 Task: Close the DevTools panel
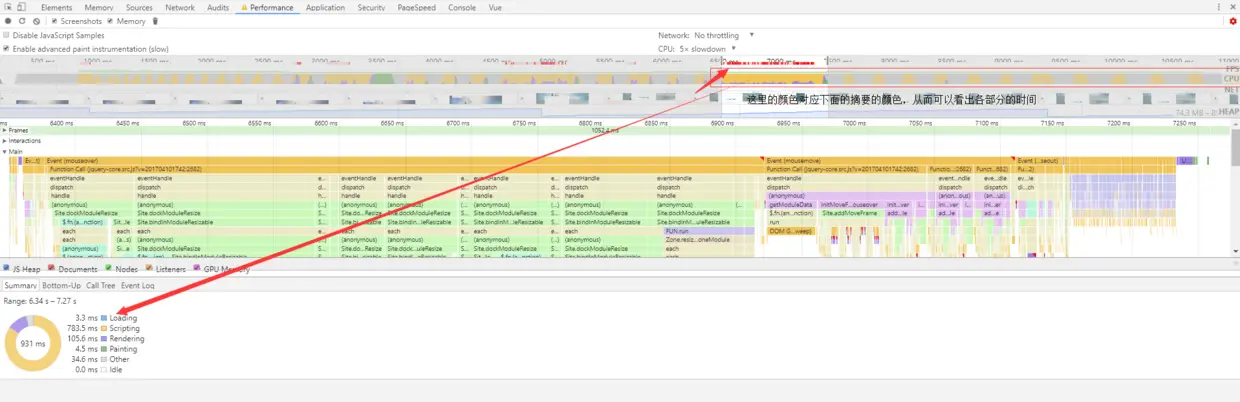(1232, 7)
